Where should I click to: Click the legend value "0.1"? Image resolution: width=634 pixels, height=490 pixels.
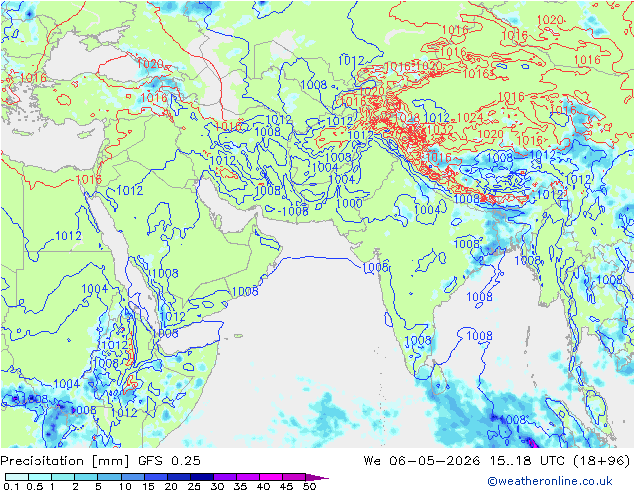[11, 486]
